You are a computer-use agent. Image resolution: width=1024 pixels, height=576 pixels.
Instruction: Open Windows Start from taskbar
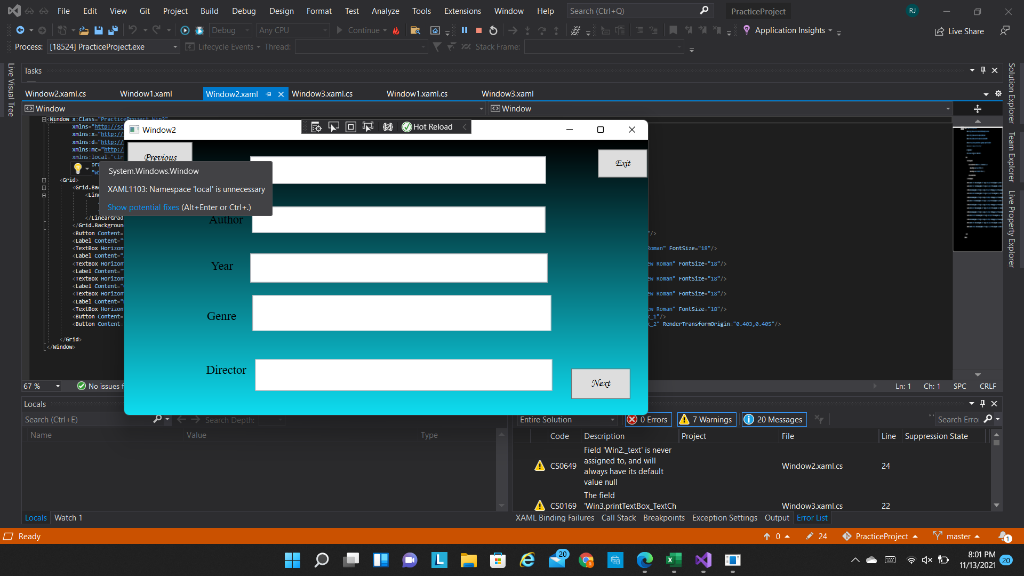coord(293,560)
